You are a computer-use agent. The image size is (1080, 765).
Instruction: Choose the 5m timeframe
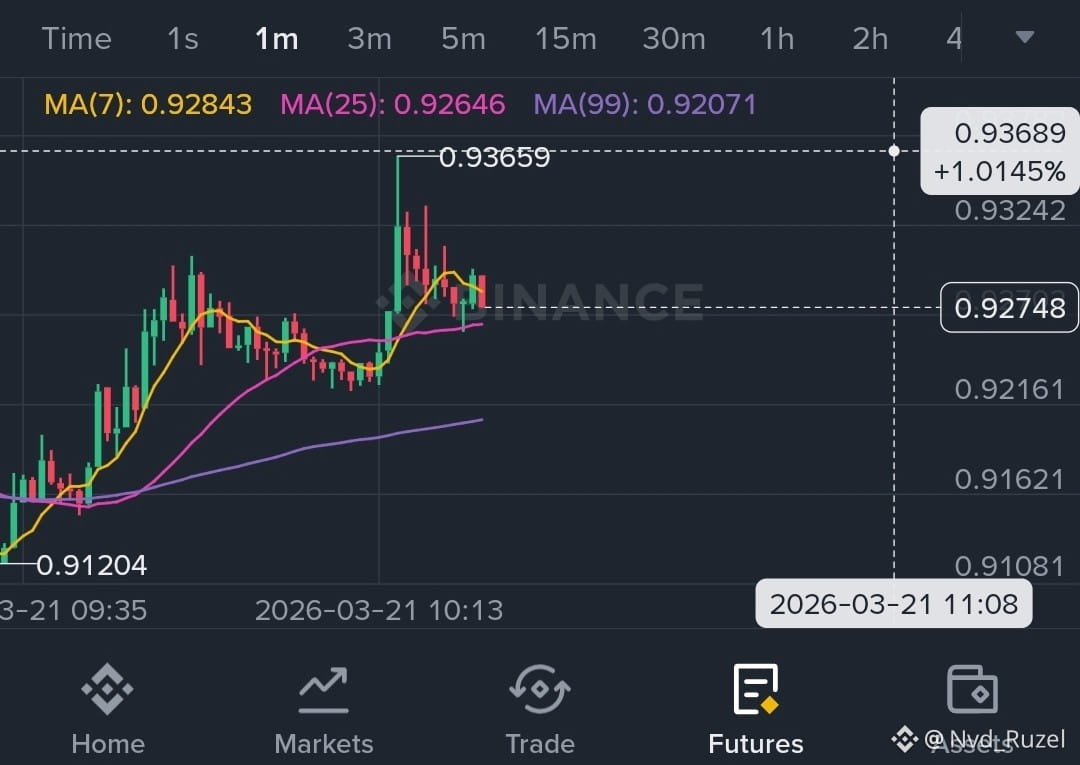click(x=463, y=39)
